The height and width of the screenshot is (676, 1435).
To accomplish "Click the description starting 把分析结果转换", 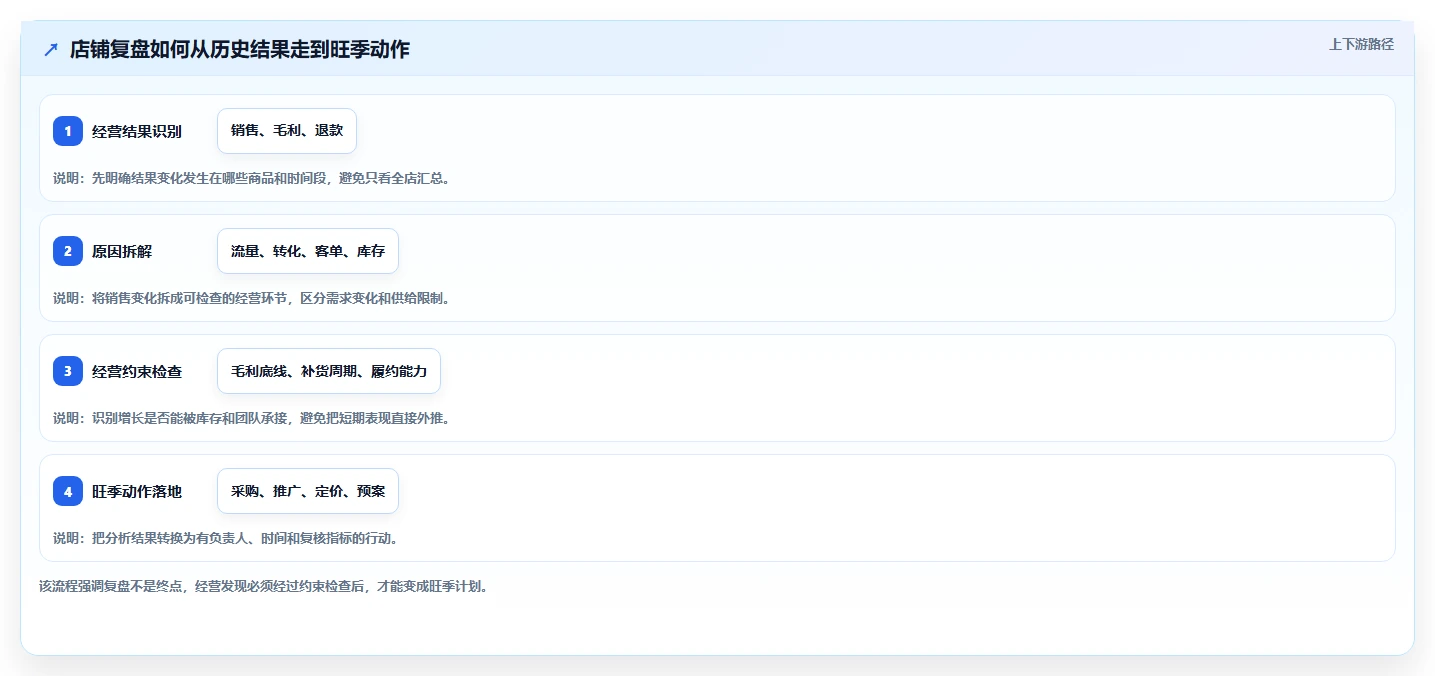I will [x=227, y=538].
